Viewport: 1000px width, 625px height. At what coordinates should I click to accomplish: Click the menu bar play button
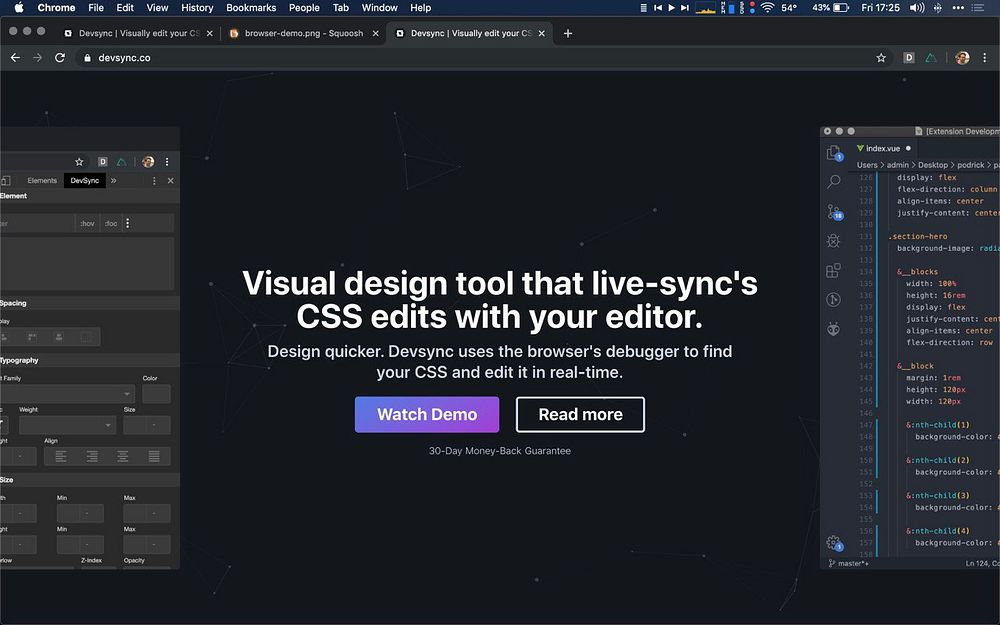671,8
